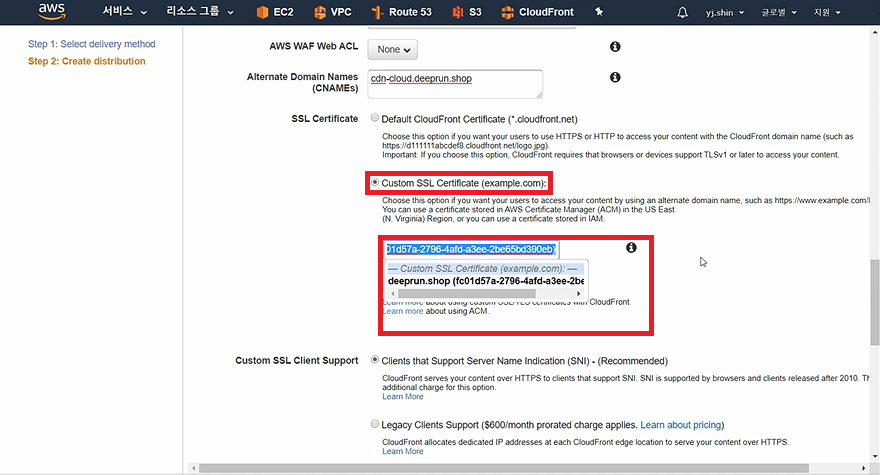Open the notifications bell

pos(682,12)
